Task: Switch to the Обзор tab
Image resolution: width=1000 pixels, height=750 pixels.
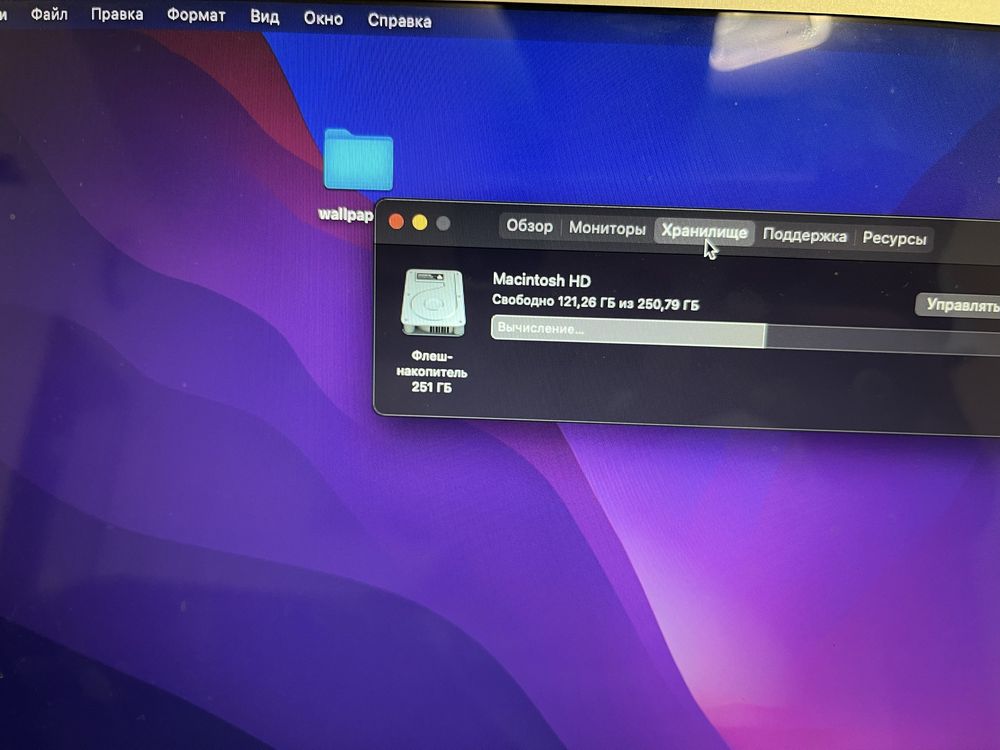Action: (x=529, y=226)
